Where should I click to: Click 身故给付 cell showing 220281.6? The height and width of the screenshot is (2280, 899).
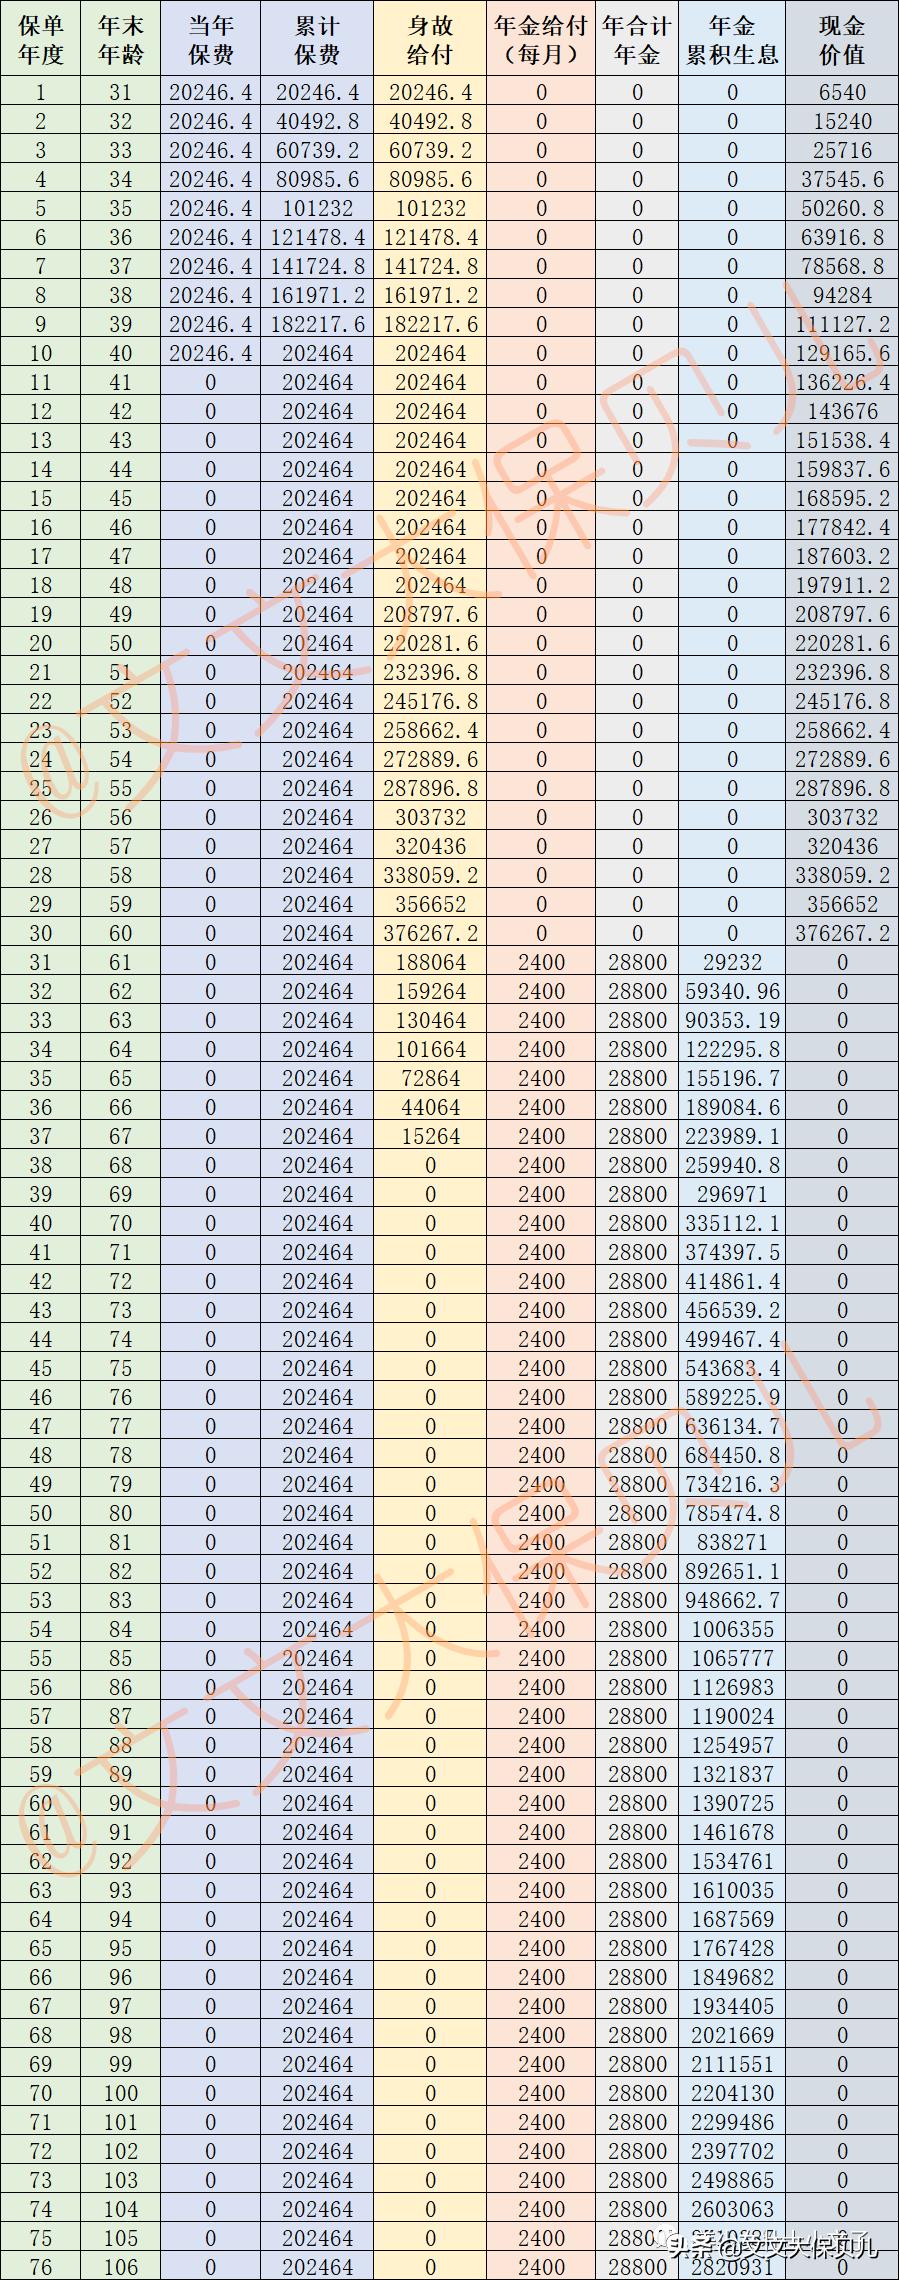pyautogui.click(x=430, y=643)
